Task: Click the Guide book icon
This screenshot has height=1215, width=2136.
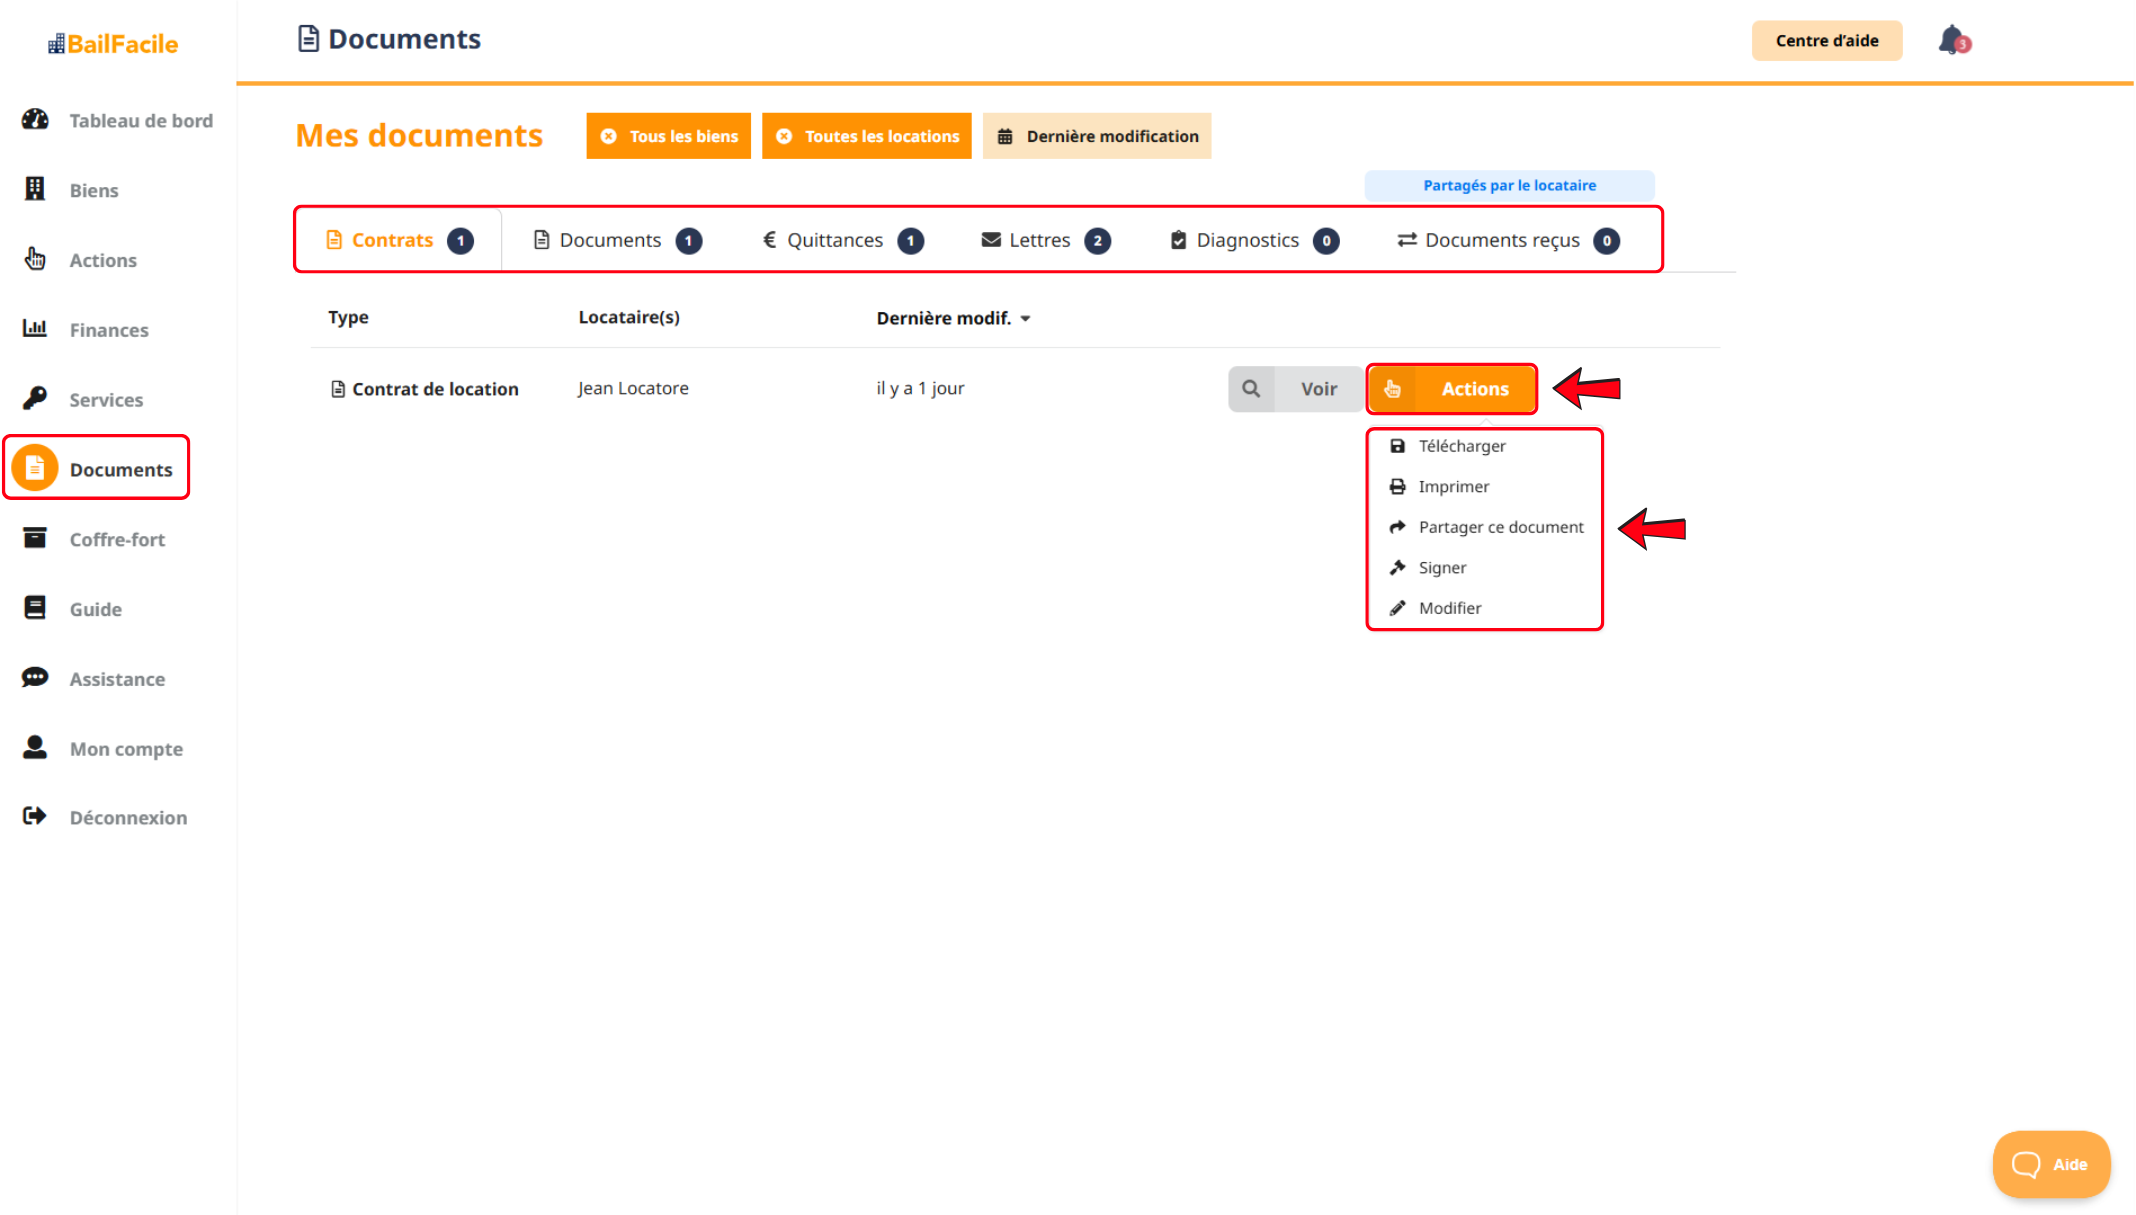Action: tap(35, 608)
